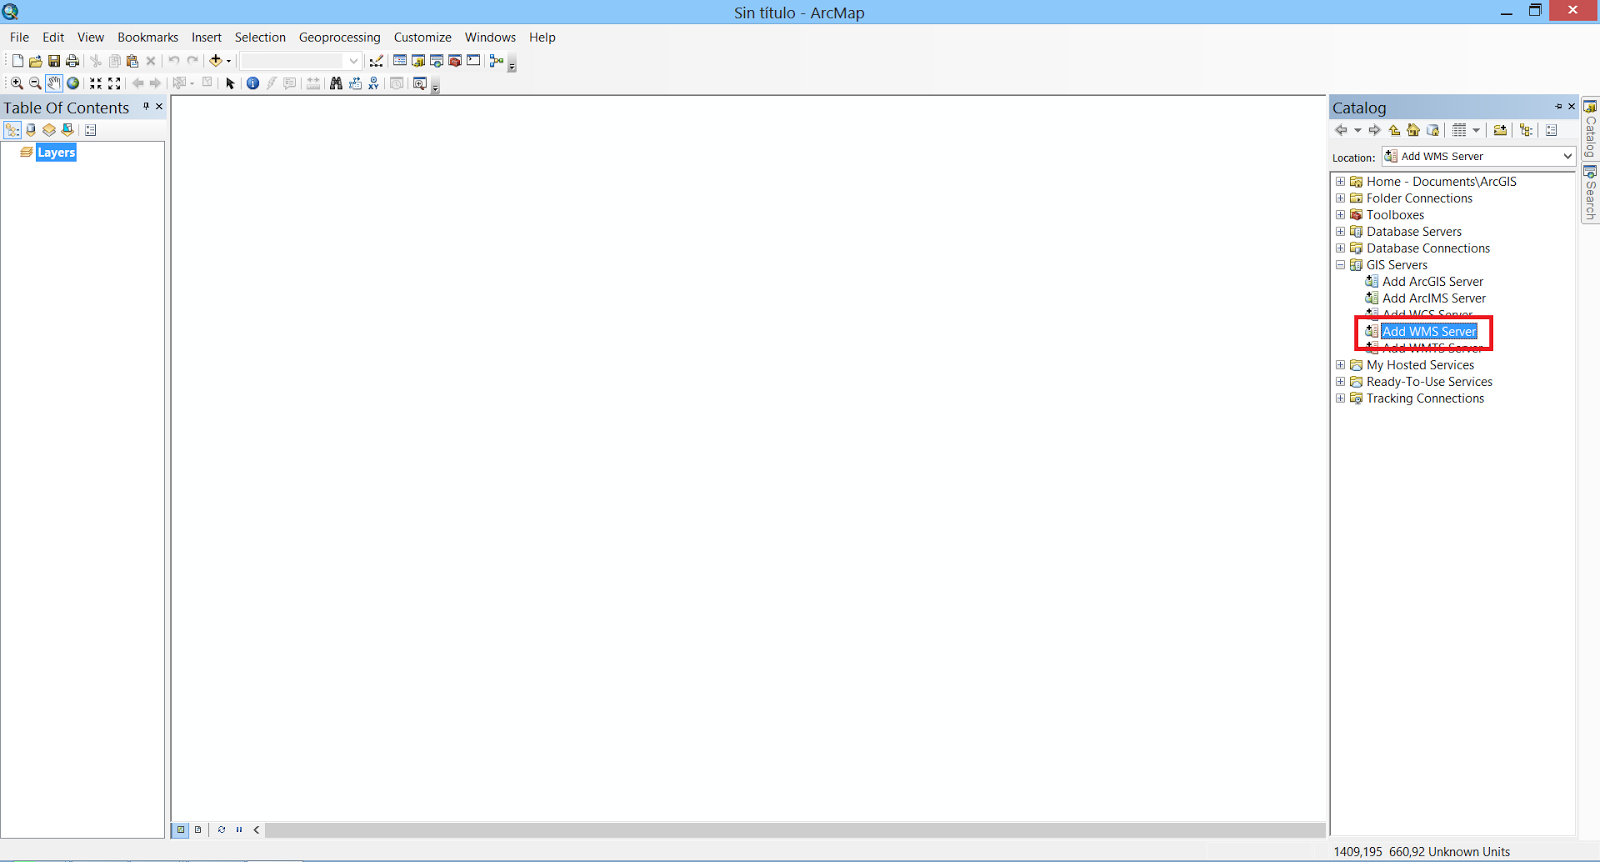Select Ready-To-Use Services item
Image resolution: width=1600 pixels, height=862 pixels.
[x=1429, y=382]
